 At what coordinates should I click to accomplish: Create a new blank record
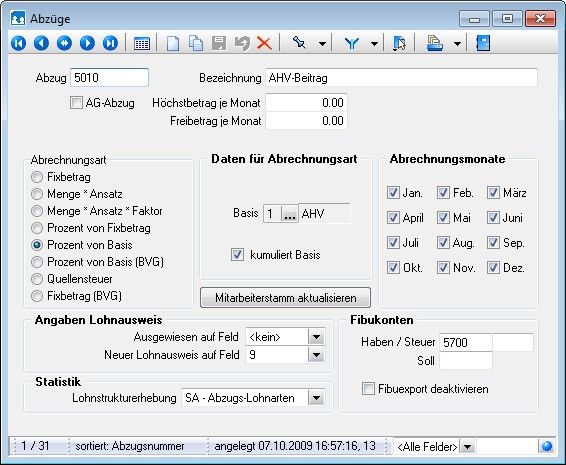[173, 44]
